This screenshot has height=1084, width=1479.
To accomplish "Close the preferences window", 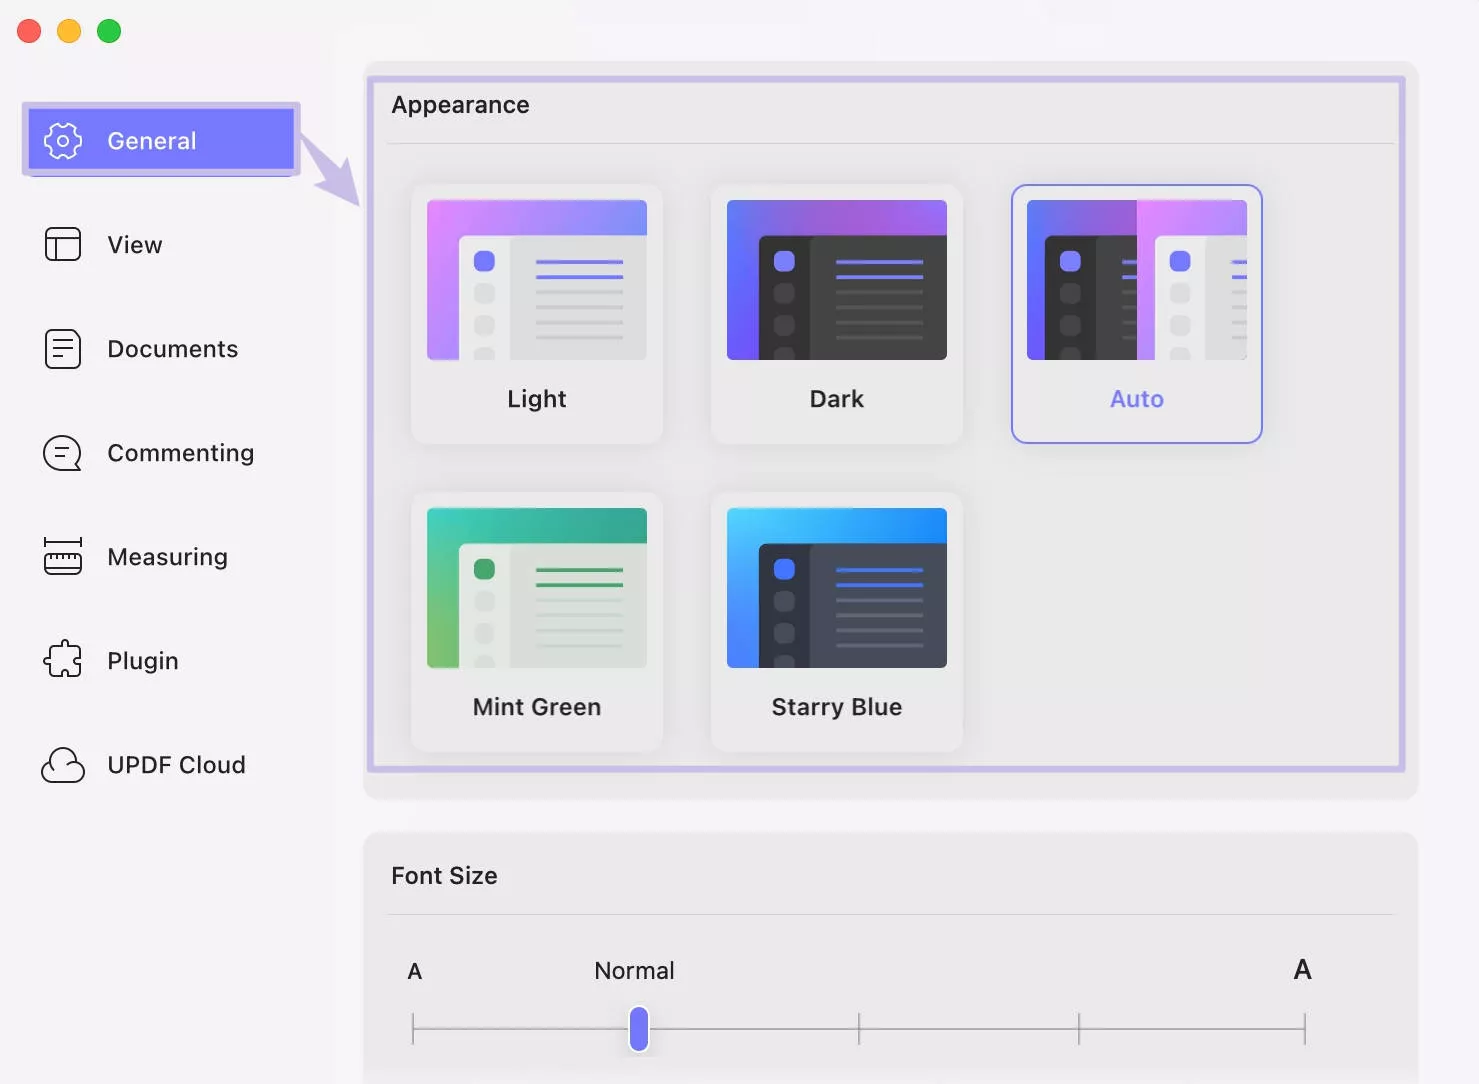I will coord(29,31).
